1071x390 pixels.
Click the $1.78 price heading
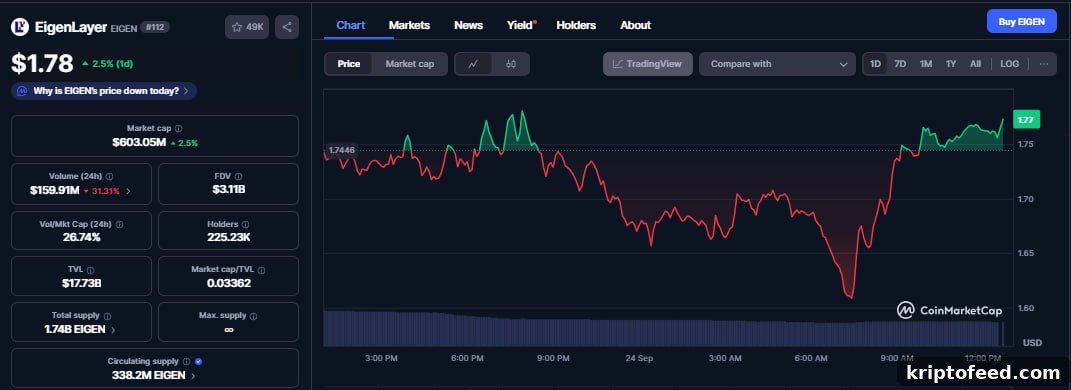42,64
